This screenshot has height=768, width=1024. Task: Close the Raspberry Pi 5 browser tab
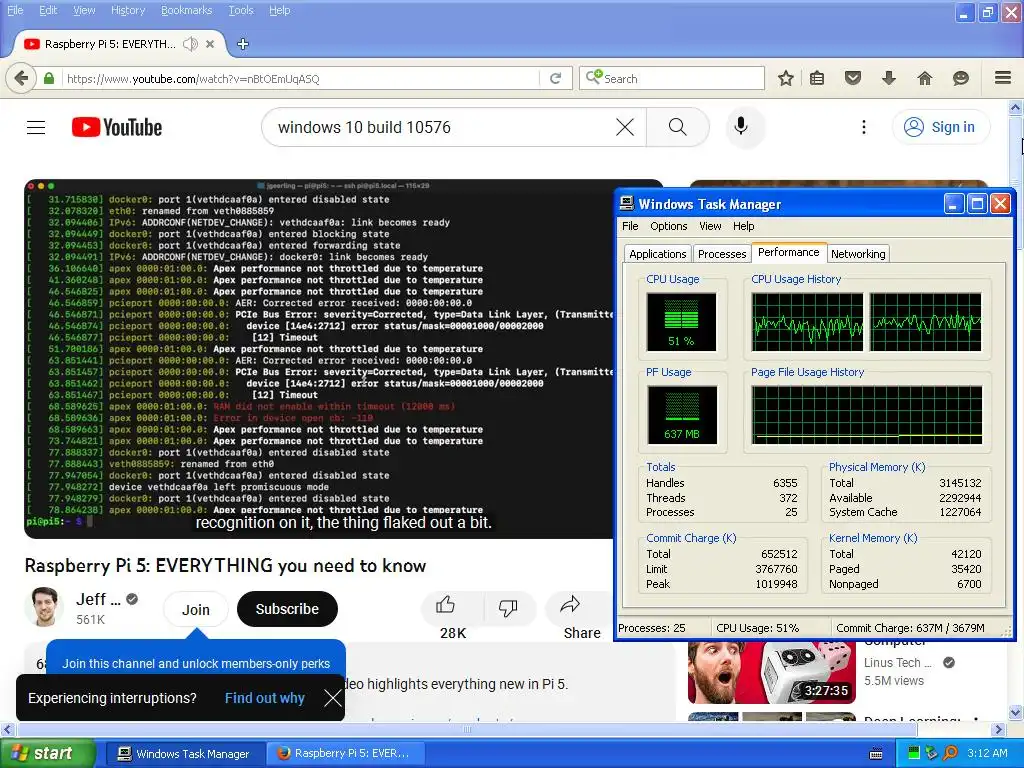[210, 44]
